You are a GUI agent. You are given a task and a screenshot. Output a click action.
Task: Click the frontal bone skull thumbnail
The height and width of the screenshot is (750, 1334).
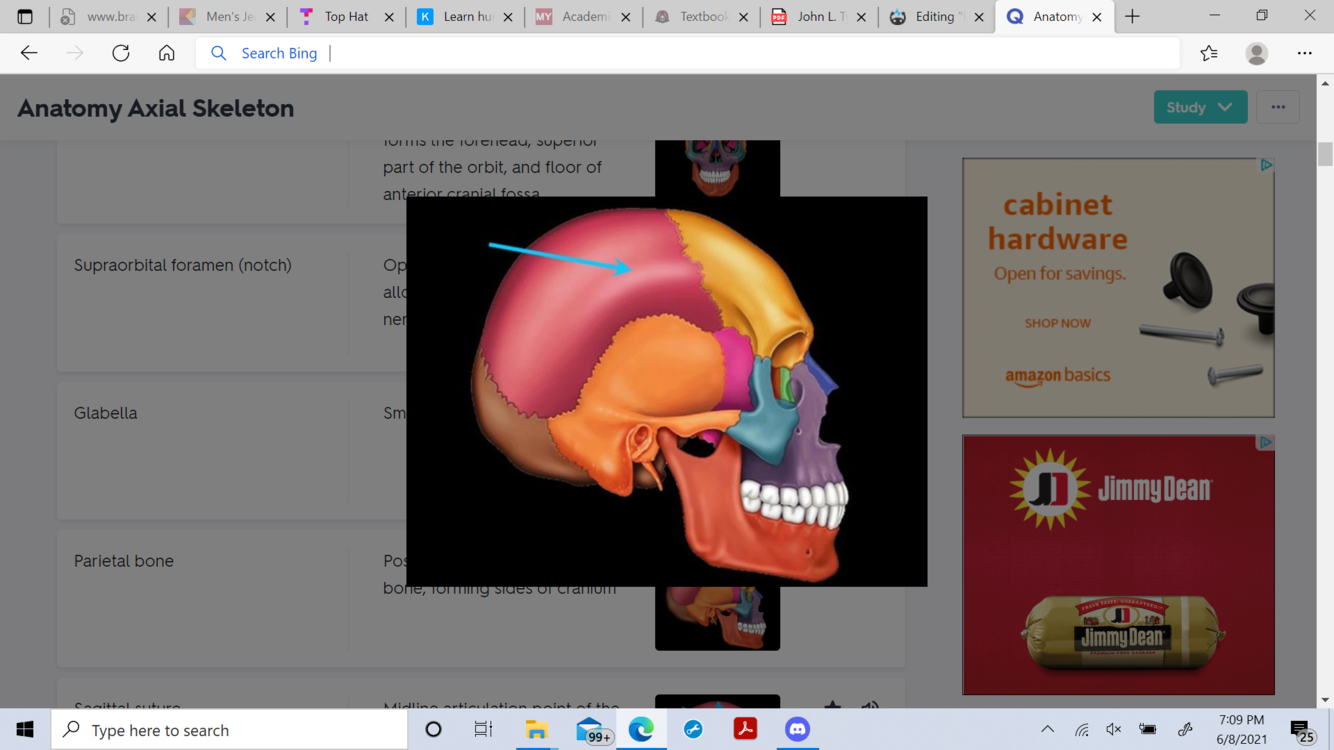(717, 168)
